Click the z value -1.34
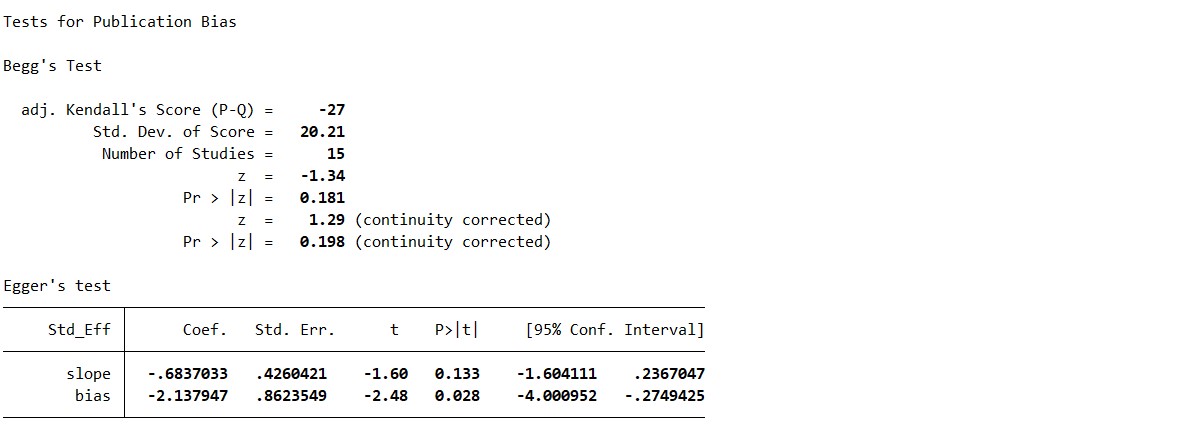Image resolution: width=1202 pixels, height=428 pixels. [x=322, y=176]
